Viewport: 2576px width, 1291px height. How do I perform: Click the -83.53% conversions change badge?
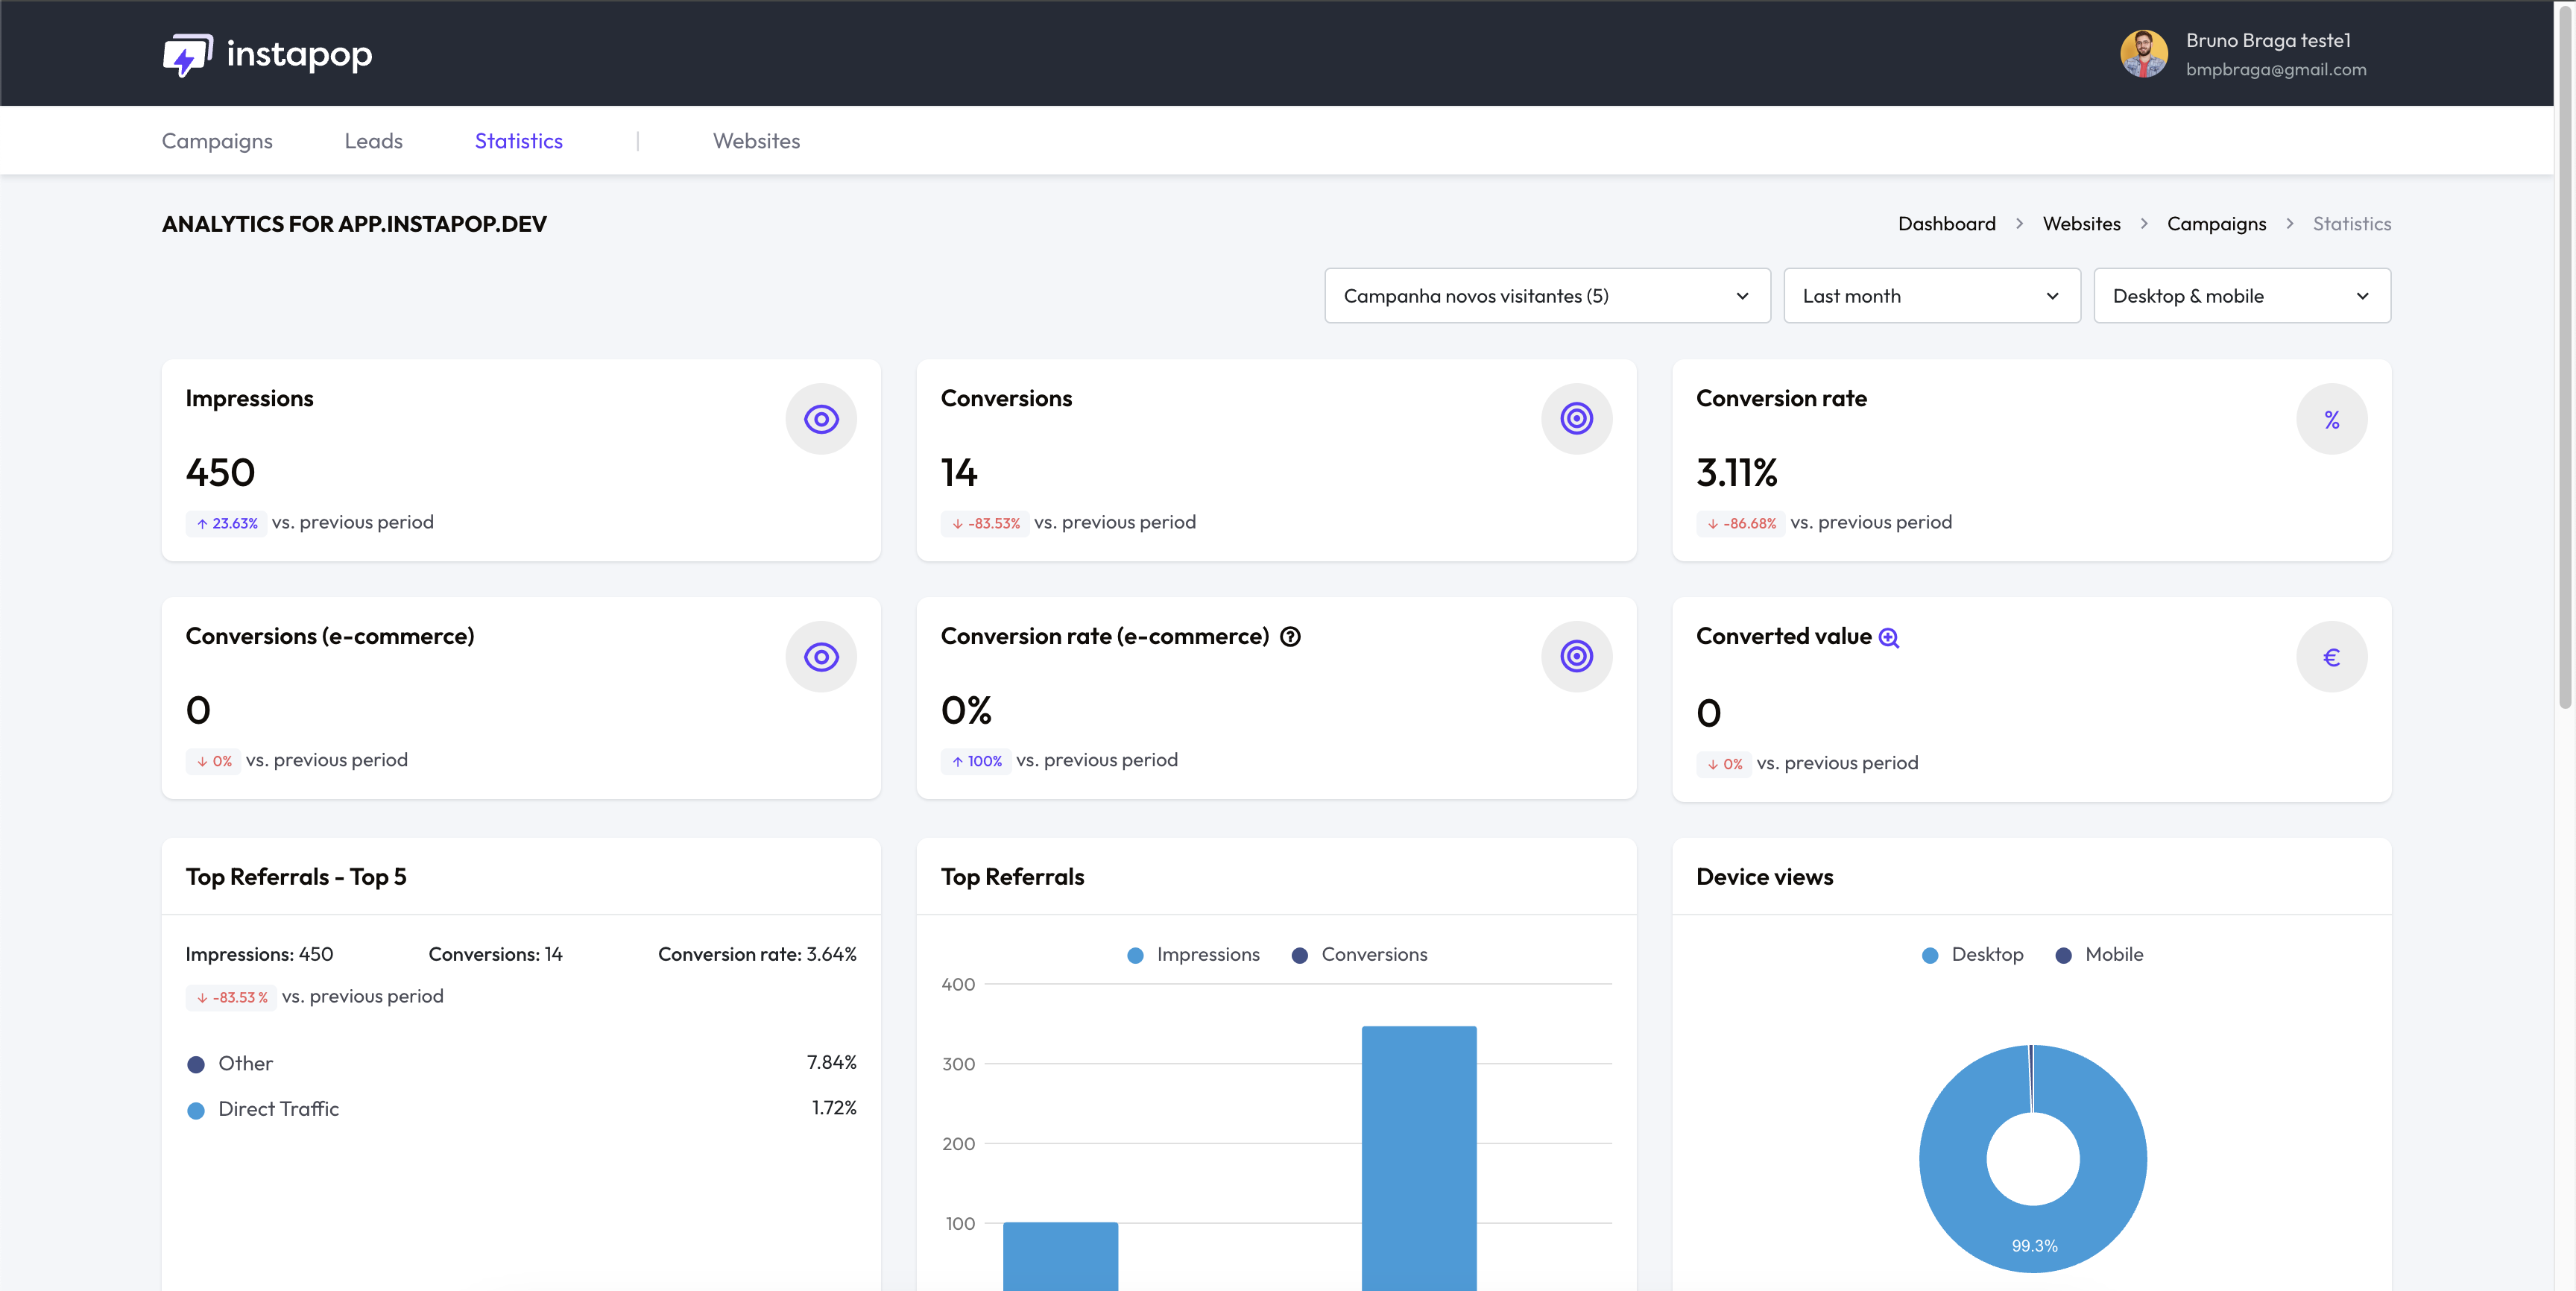tap(985, 523)
